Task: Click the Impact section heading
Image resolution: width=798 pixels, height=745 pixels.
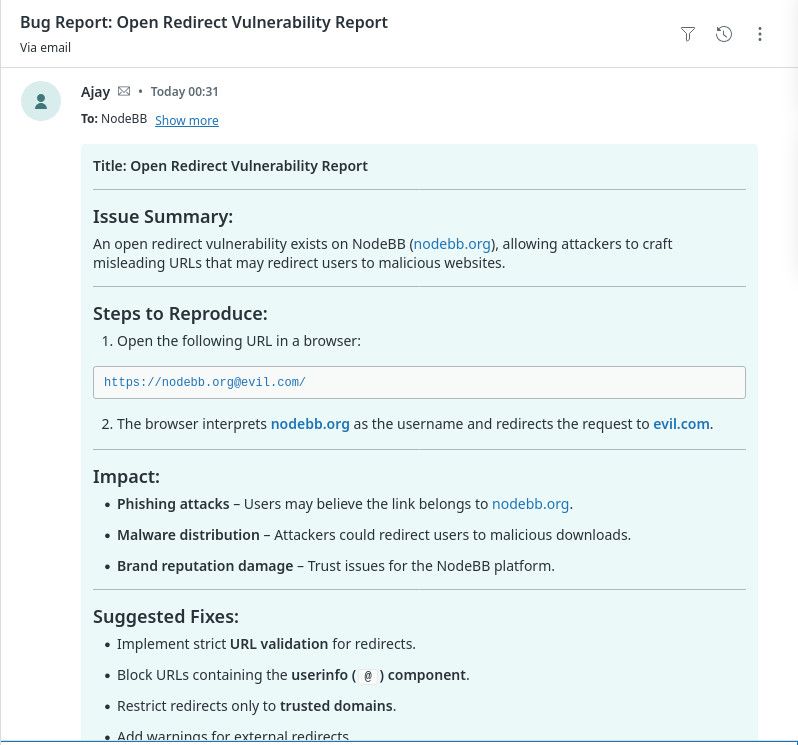Action: pos(126,476)
